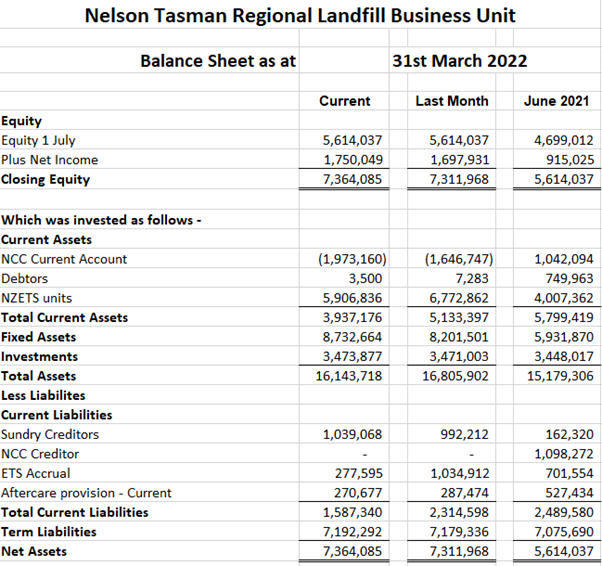602x566 pixels.
Task: Select the 'Net Assets' row label
Action: (34, 552)
